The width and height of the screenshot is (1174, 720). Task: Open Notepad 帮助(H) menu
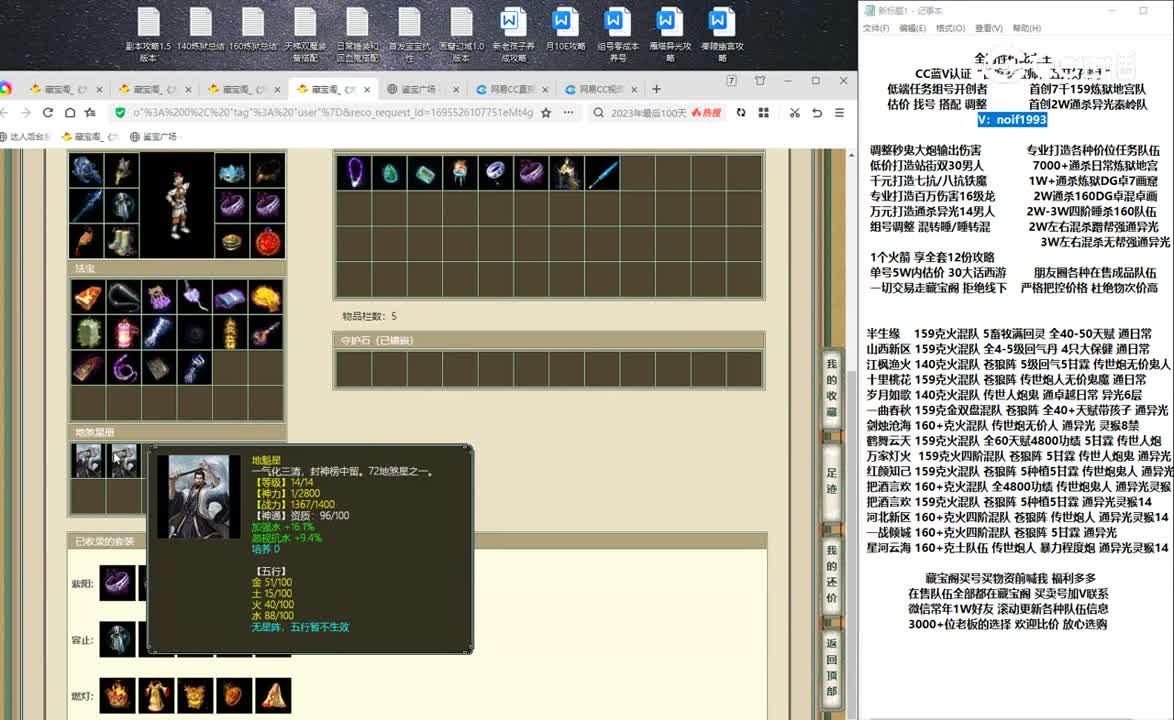coord(1027,28)
